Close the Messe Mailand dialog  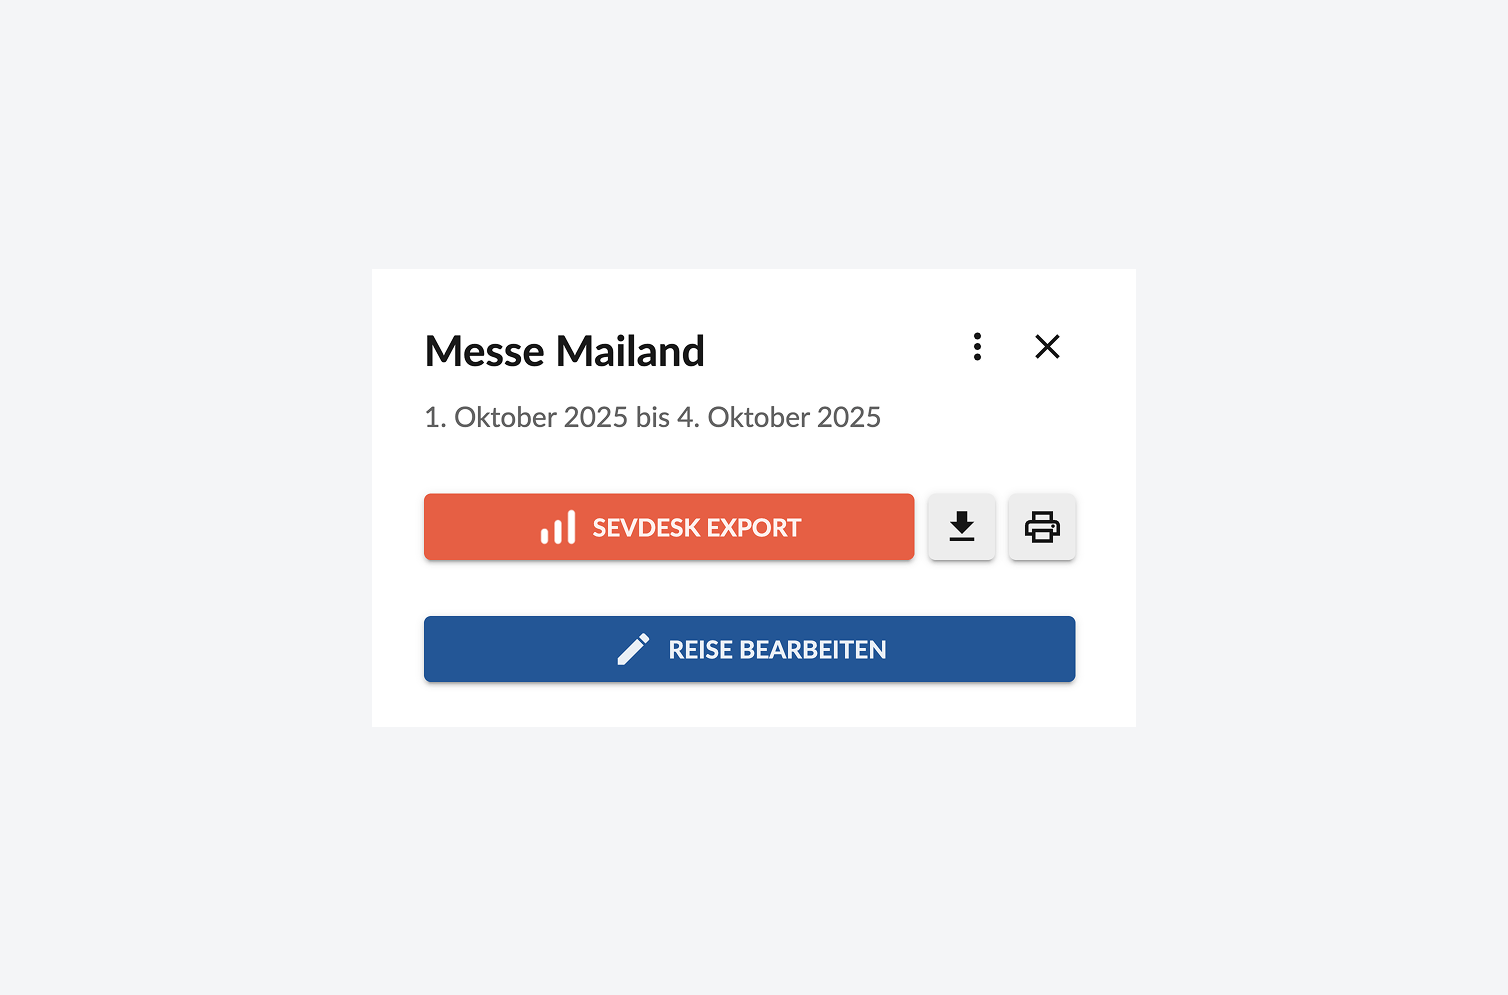click(x=1047, y=346)
